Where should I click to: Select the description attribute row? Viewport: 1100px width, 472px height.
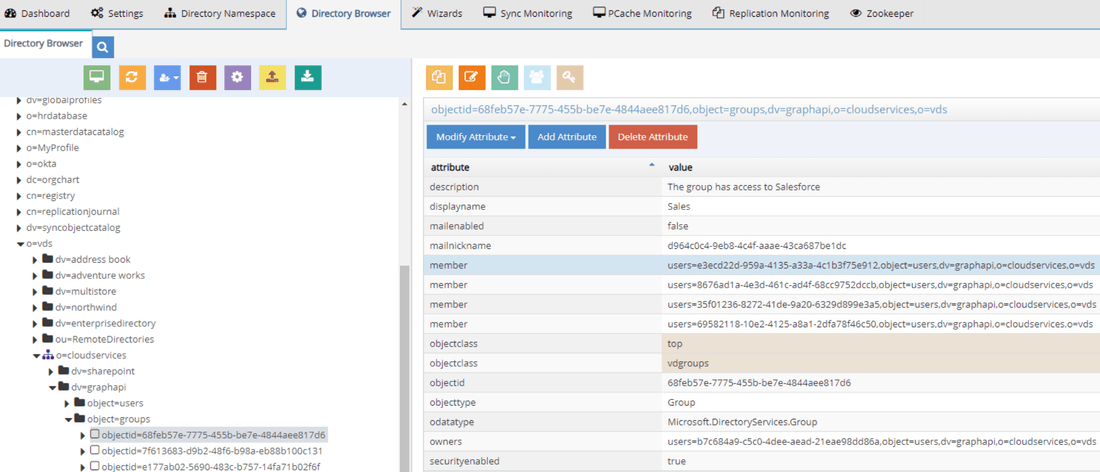[763, 187]
